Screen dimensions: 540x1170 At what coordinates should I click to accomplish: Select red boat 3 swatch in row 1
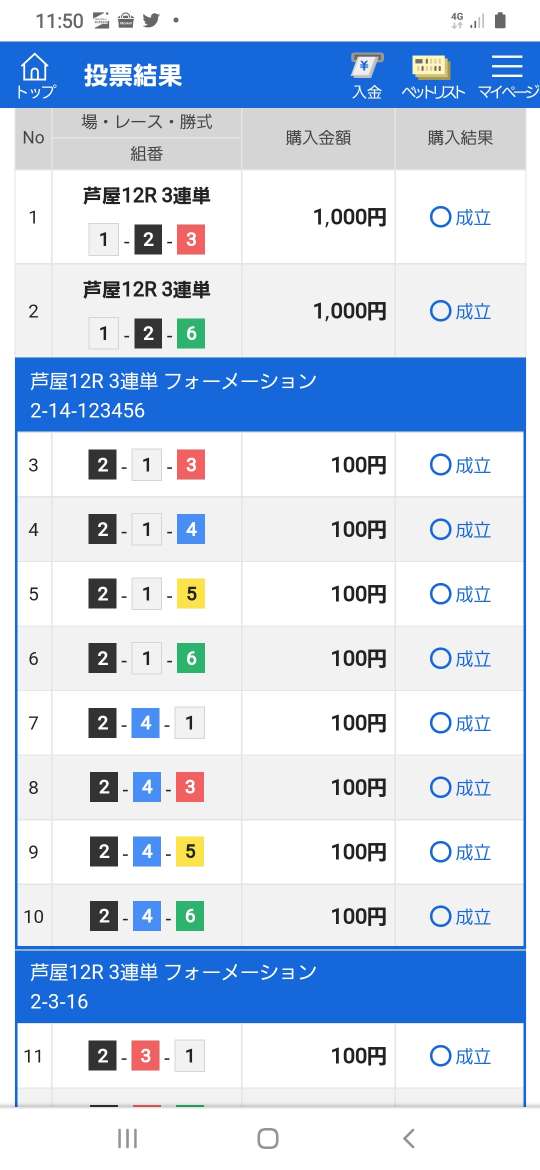click(191, 240)
